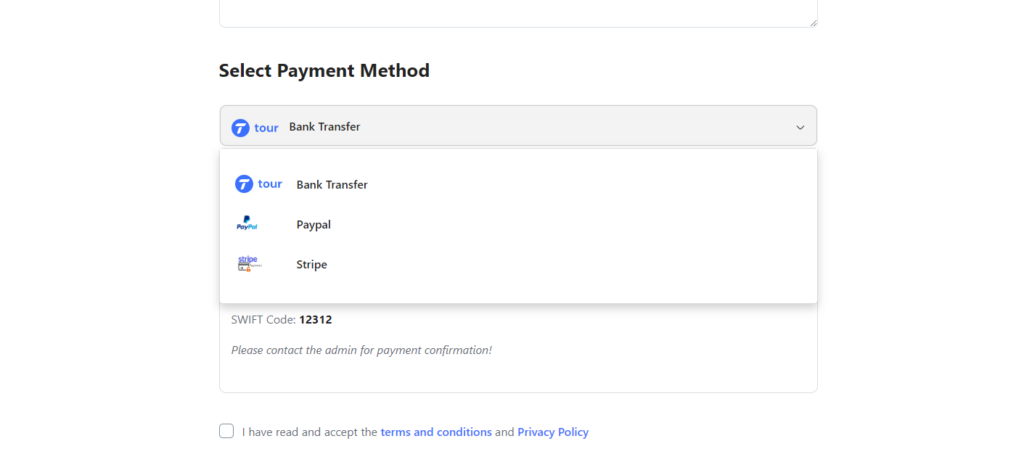Choose the Bank Transfer option from the list
Viewport: 1024px width, 457px height.
(519, 185)
